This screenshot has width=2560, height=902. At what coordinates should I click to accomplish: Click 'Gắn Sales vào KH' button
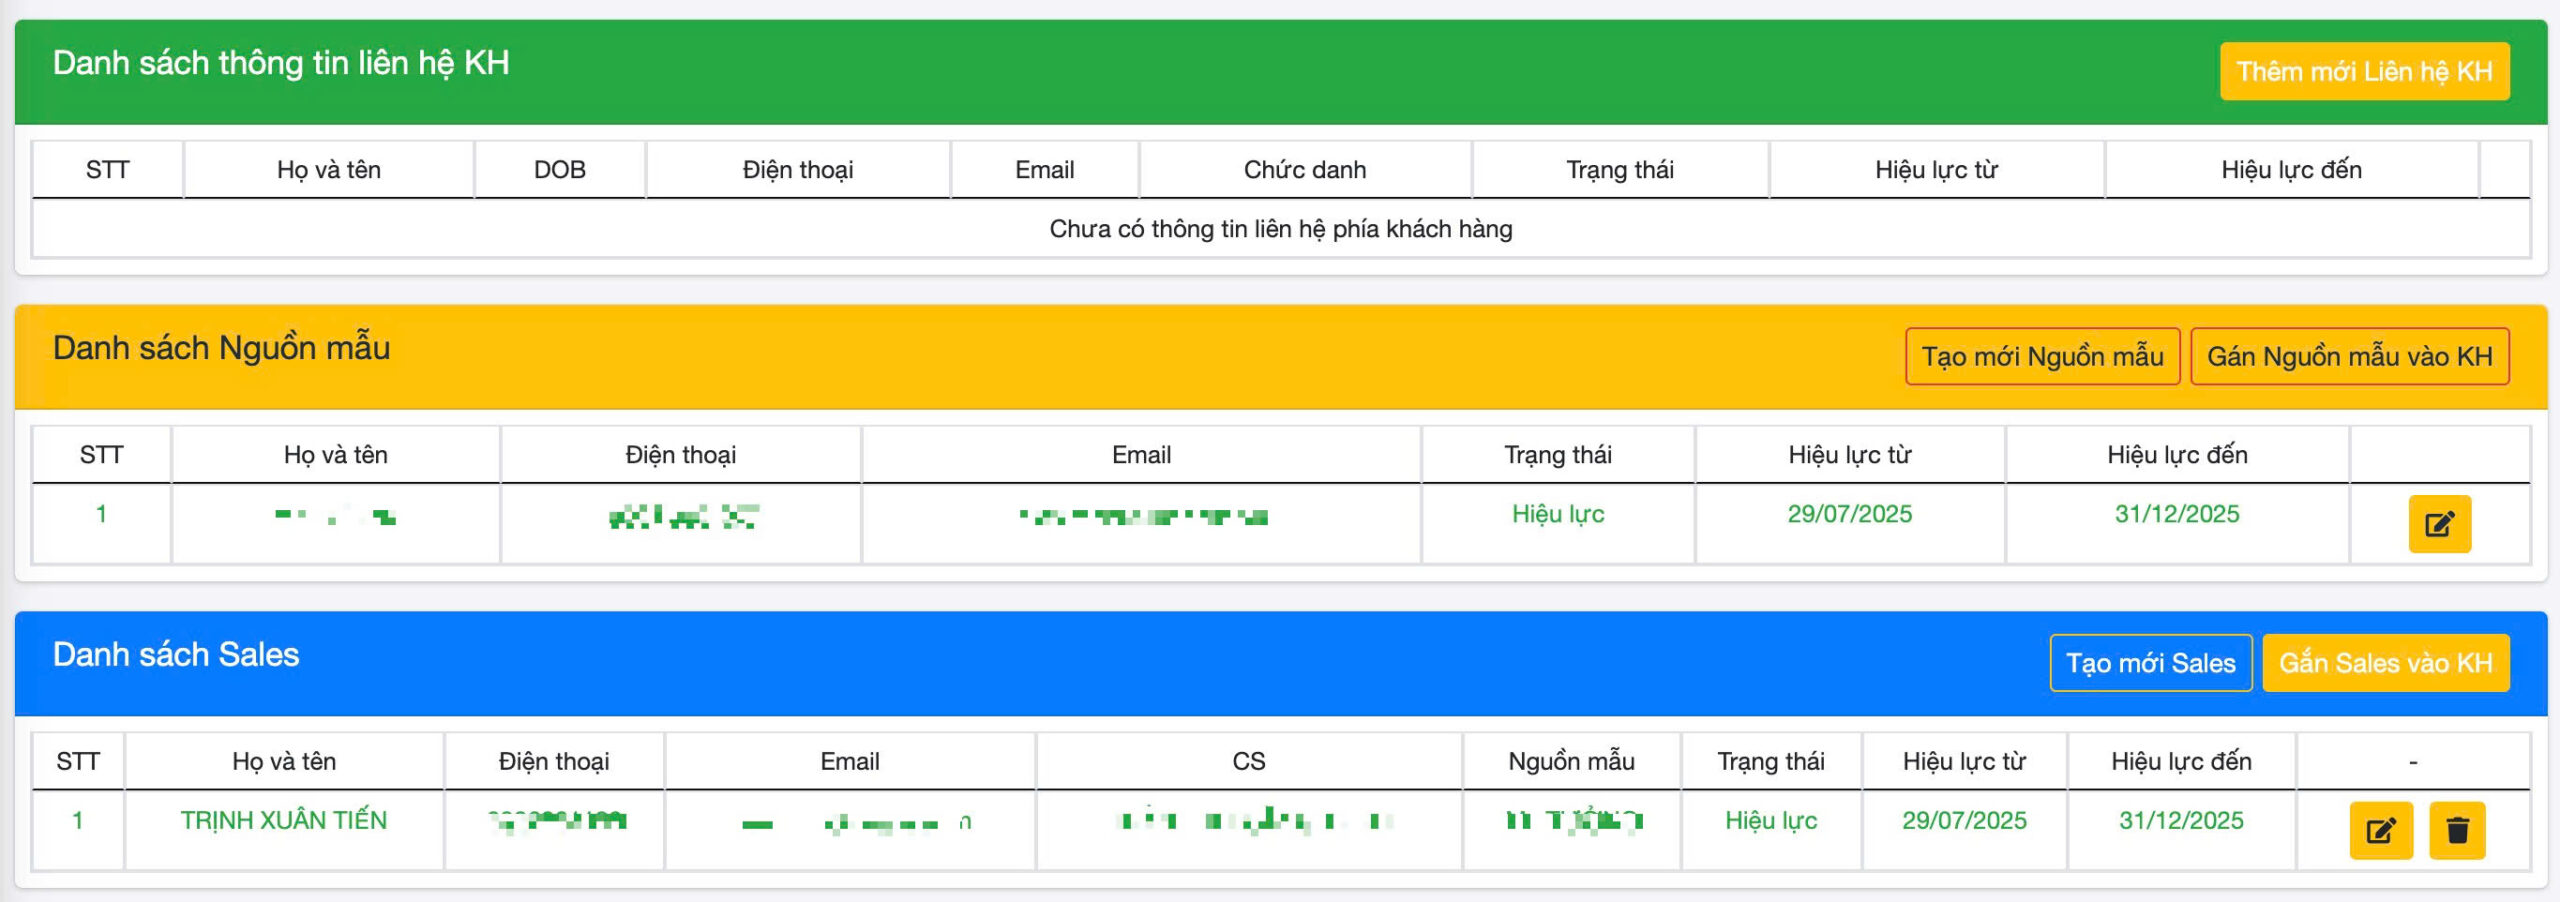pos(2385,663)
